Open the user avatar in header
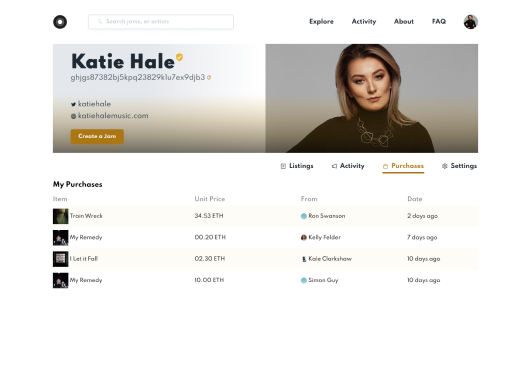The height and width of the screenshot is (378, 531). click(471, 22)
